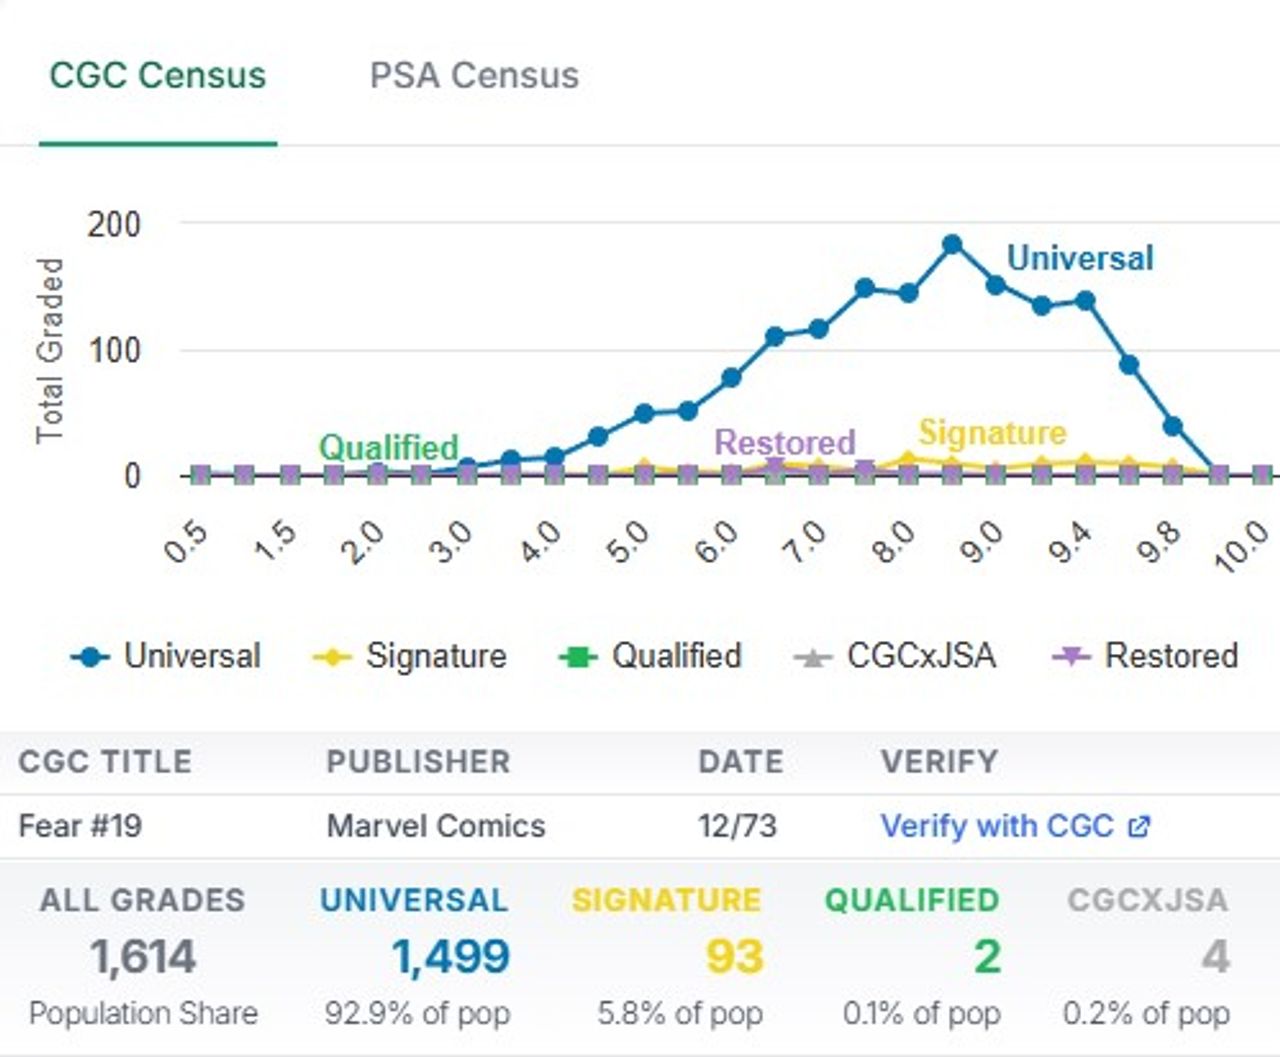Click the green Qualified legend square icon
The image size is (1280, 1057).
click(x=577, y=658)
